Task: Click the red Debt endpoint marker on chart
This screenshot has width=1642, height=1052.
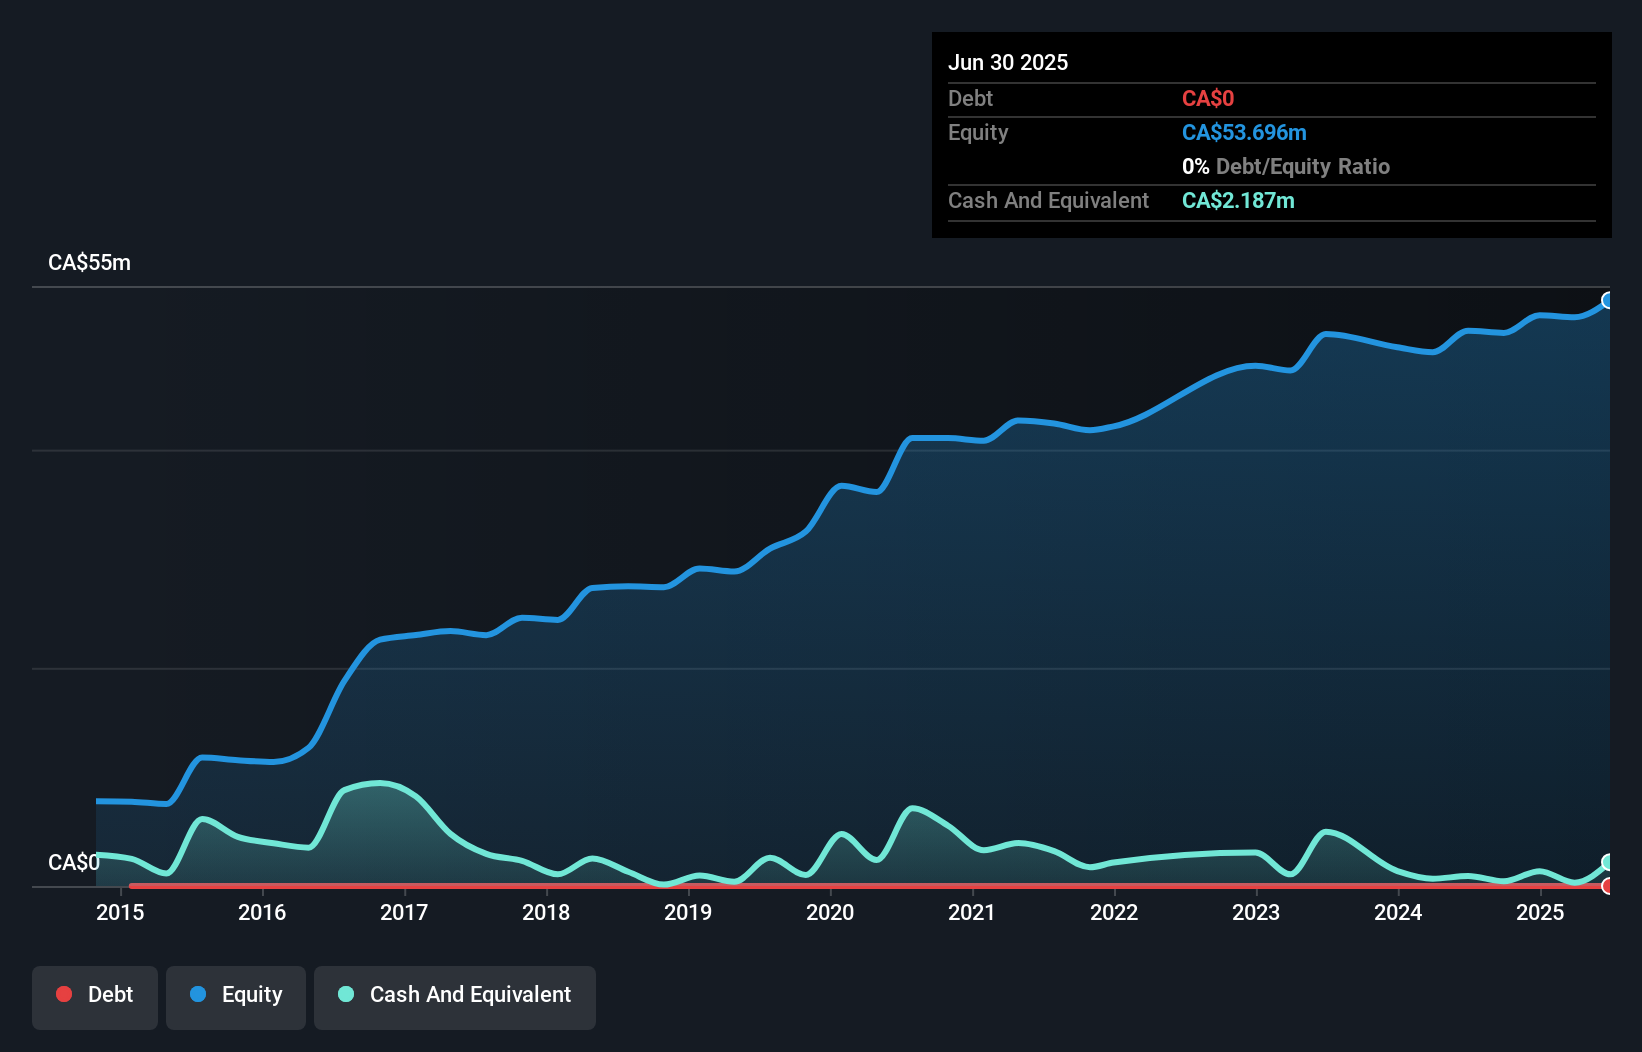Action: click(x=1608, y=886)
